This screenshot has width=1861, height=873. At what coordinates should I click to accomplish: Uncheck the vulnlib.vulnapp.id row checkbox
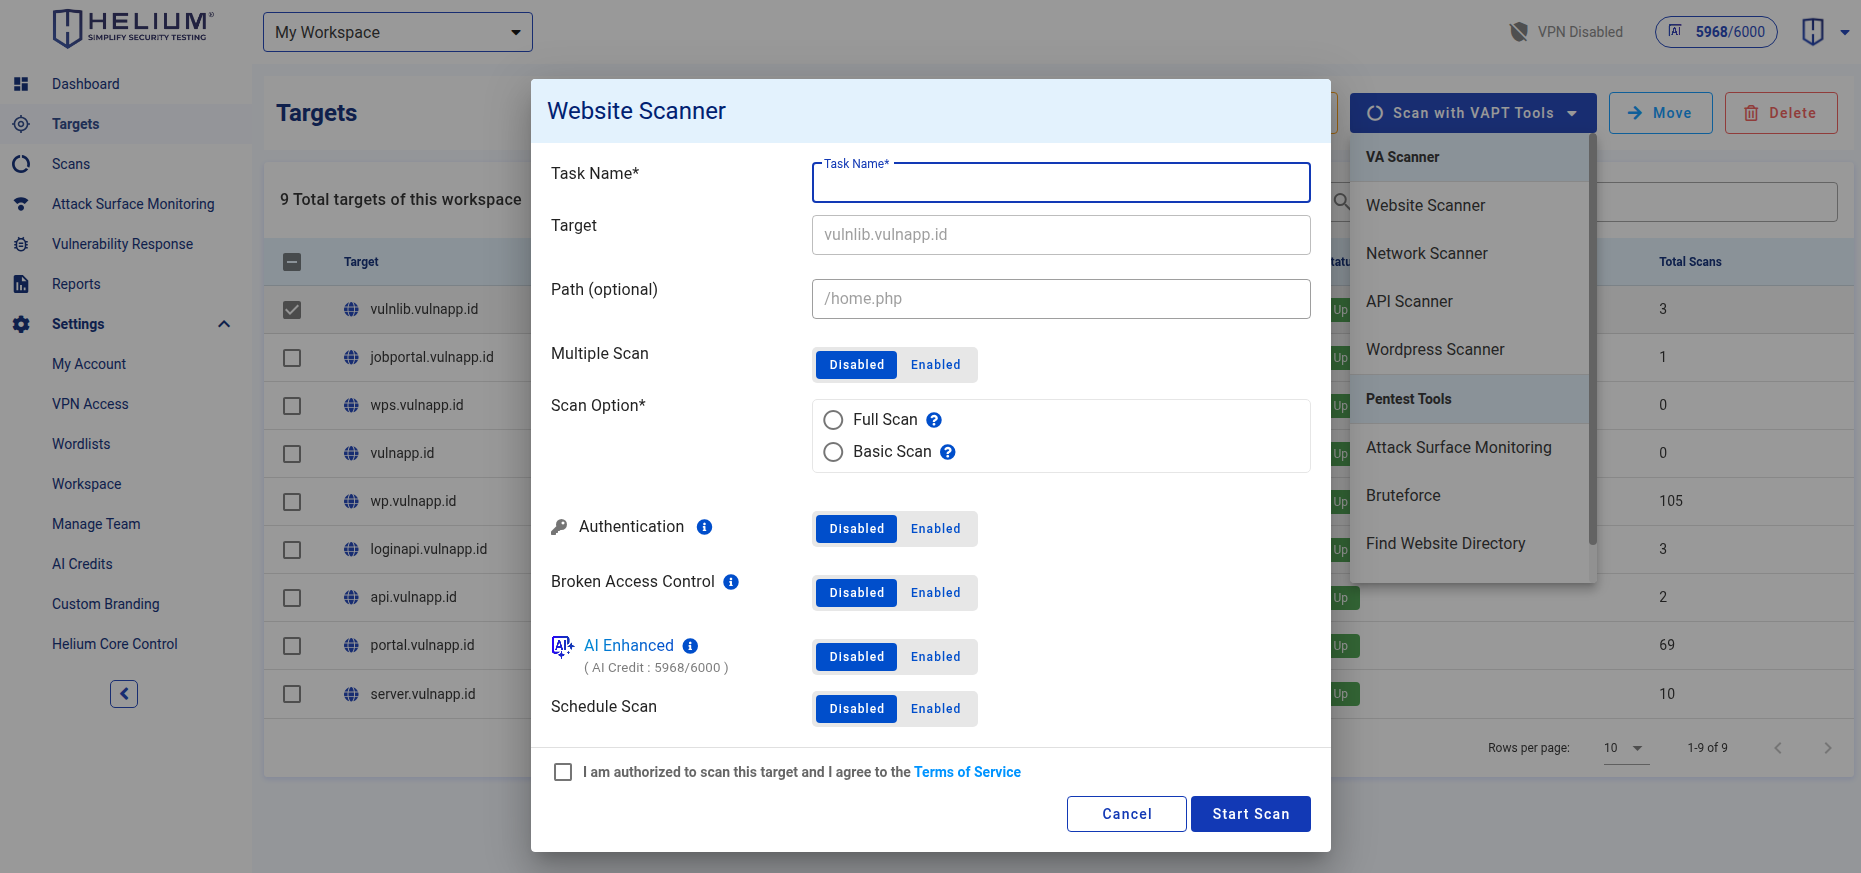pos(292,310)
